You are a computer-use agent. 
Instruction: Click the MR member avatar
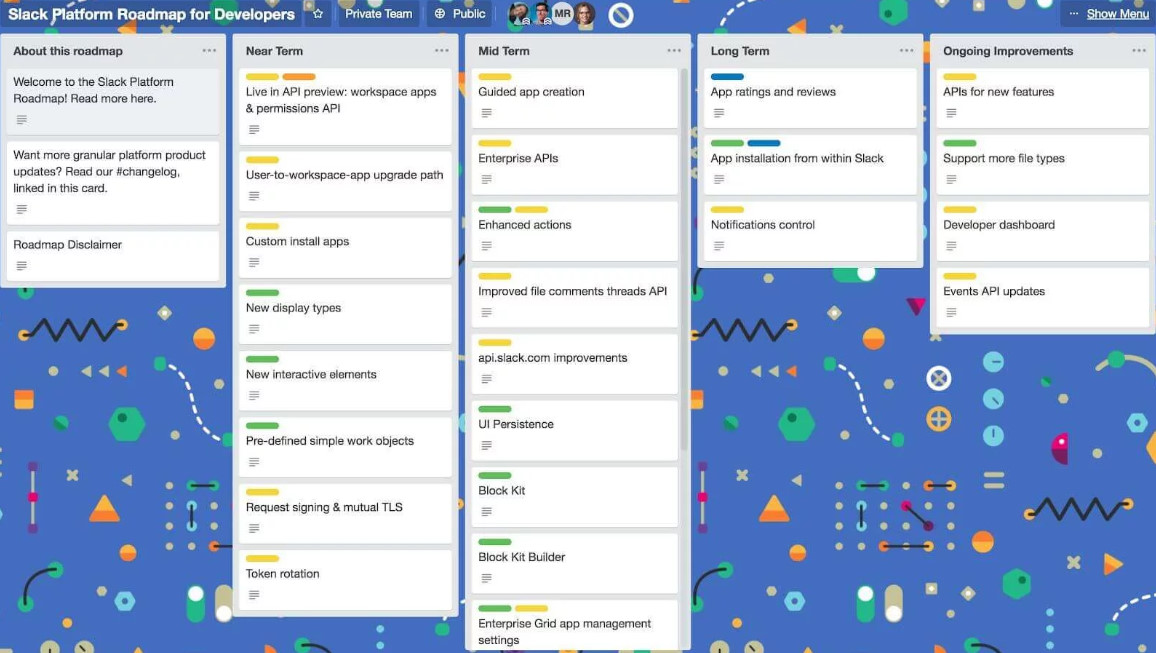coord(561,13)
